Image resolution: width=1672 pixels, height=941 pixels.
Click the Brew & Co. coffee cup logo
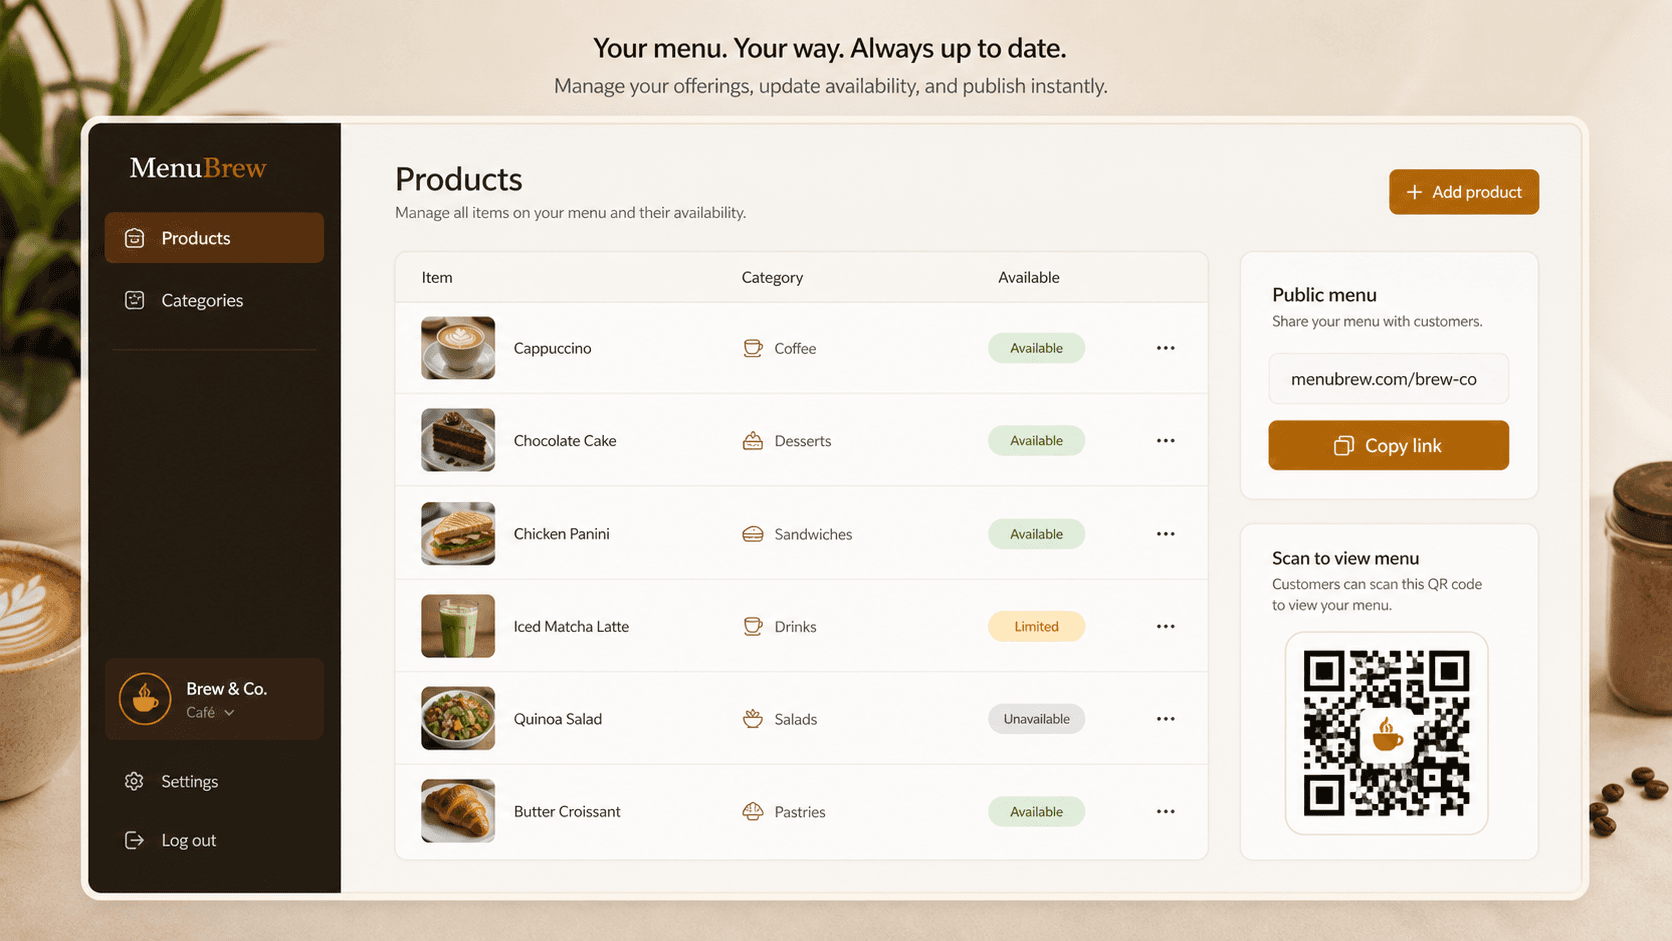pyautogui.click(x=145, y=698)
